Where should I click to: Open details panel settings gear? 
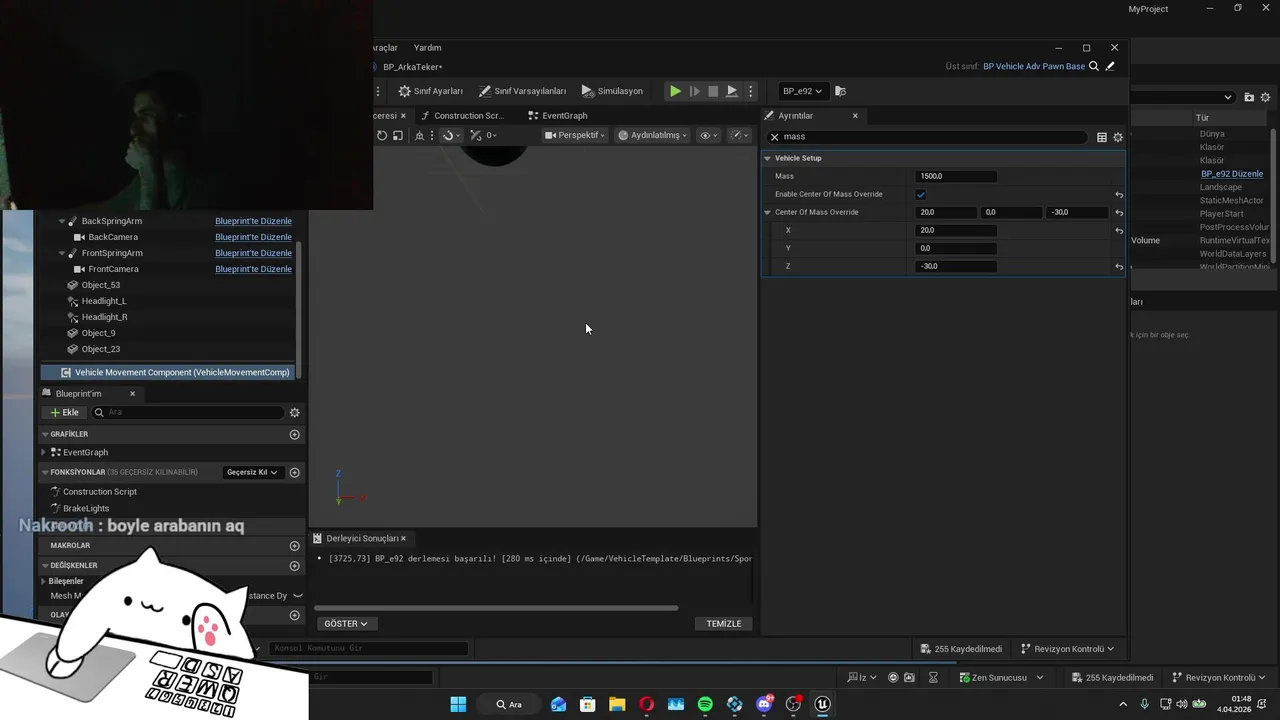[1118, 137]
